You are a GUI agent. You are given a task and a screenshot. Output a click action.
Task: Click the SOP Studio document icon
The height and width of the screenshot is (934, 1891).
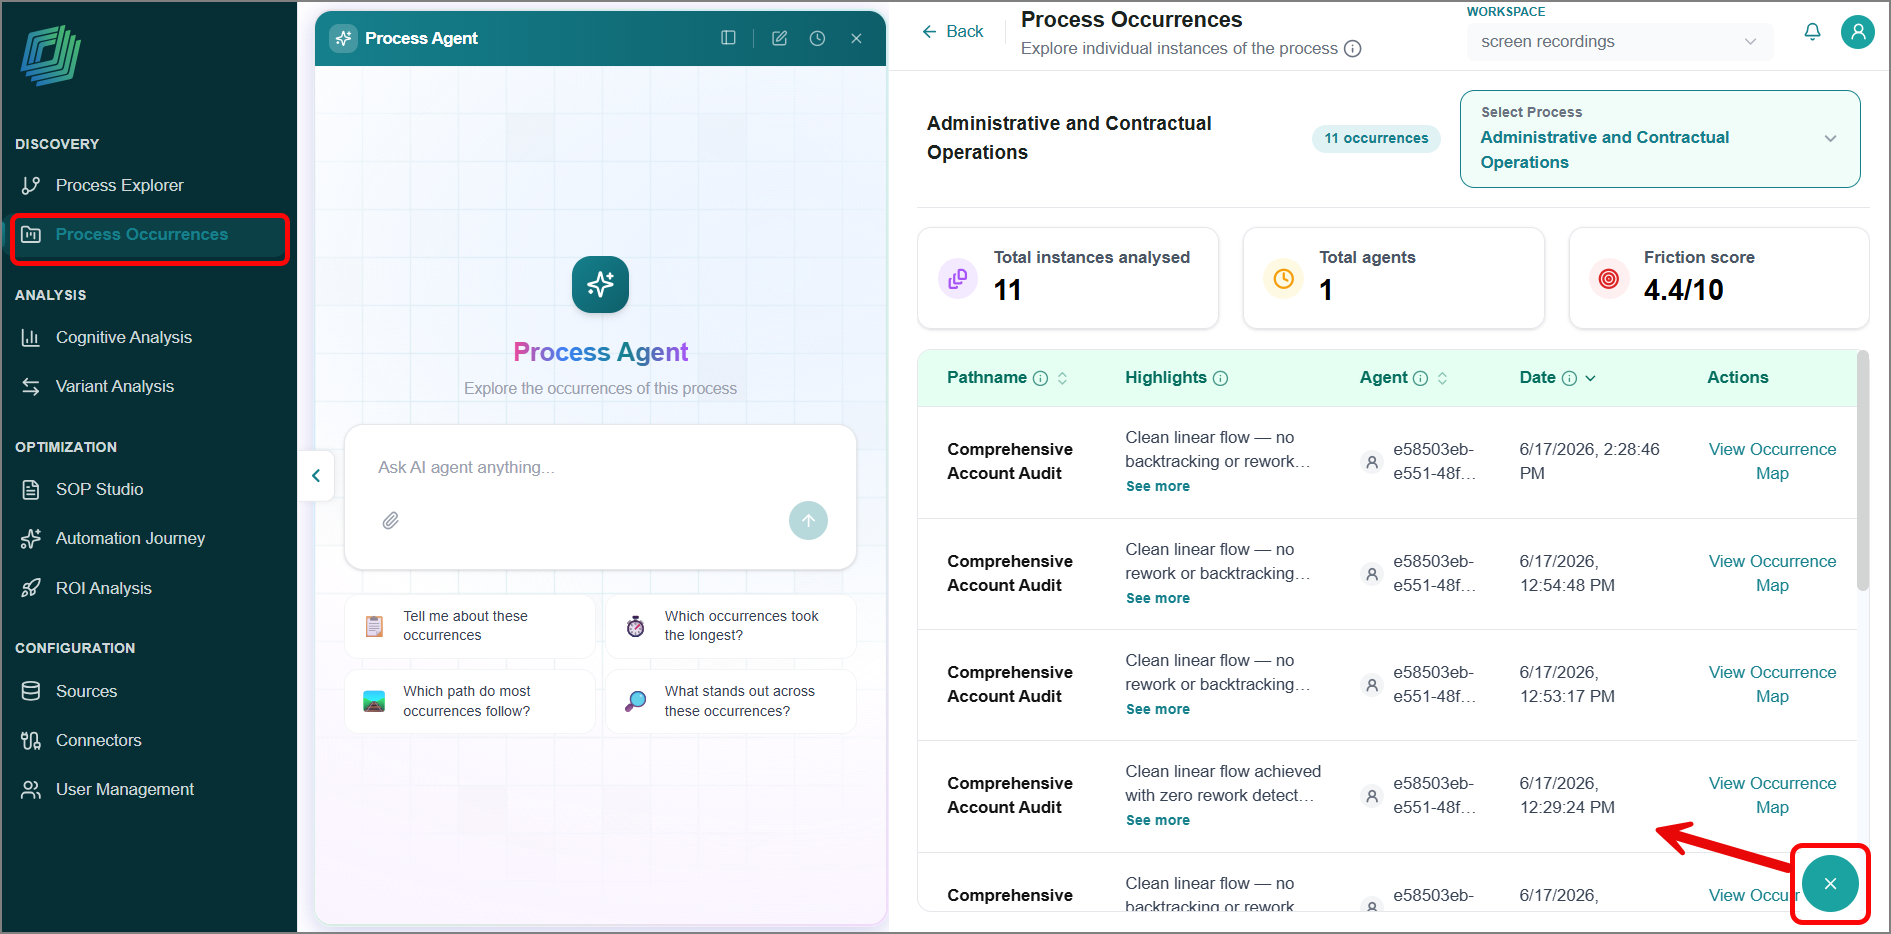coord(31,489)
